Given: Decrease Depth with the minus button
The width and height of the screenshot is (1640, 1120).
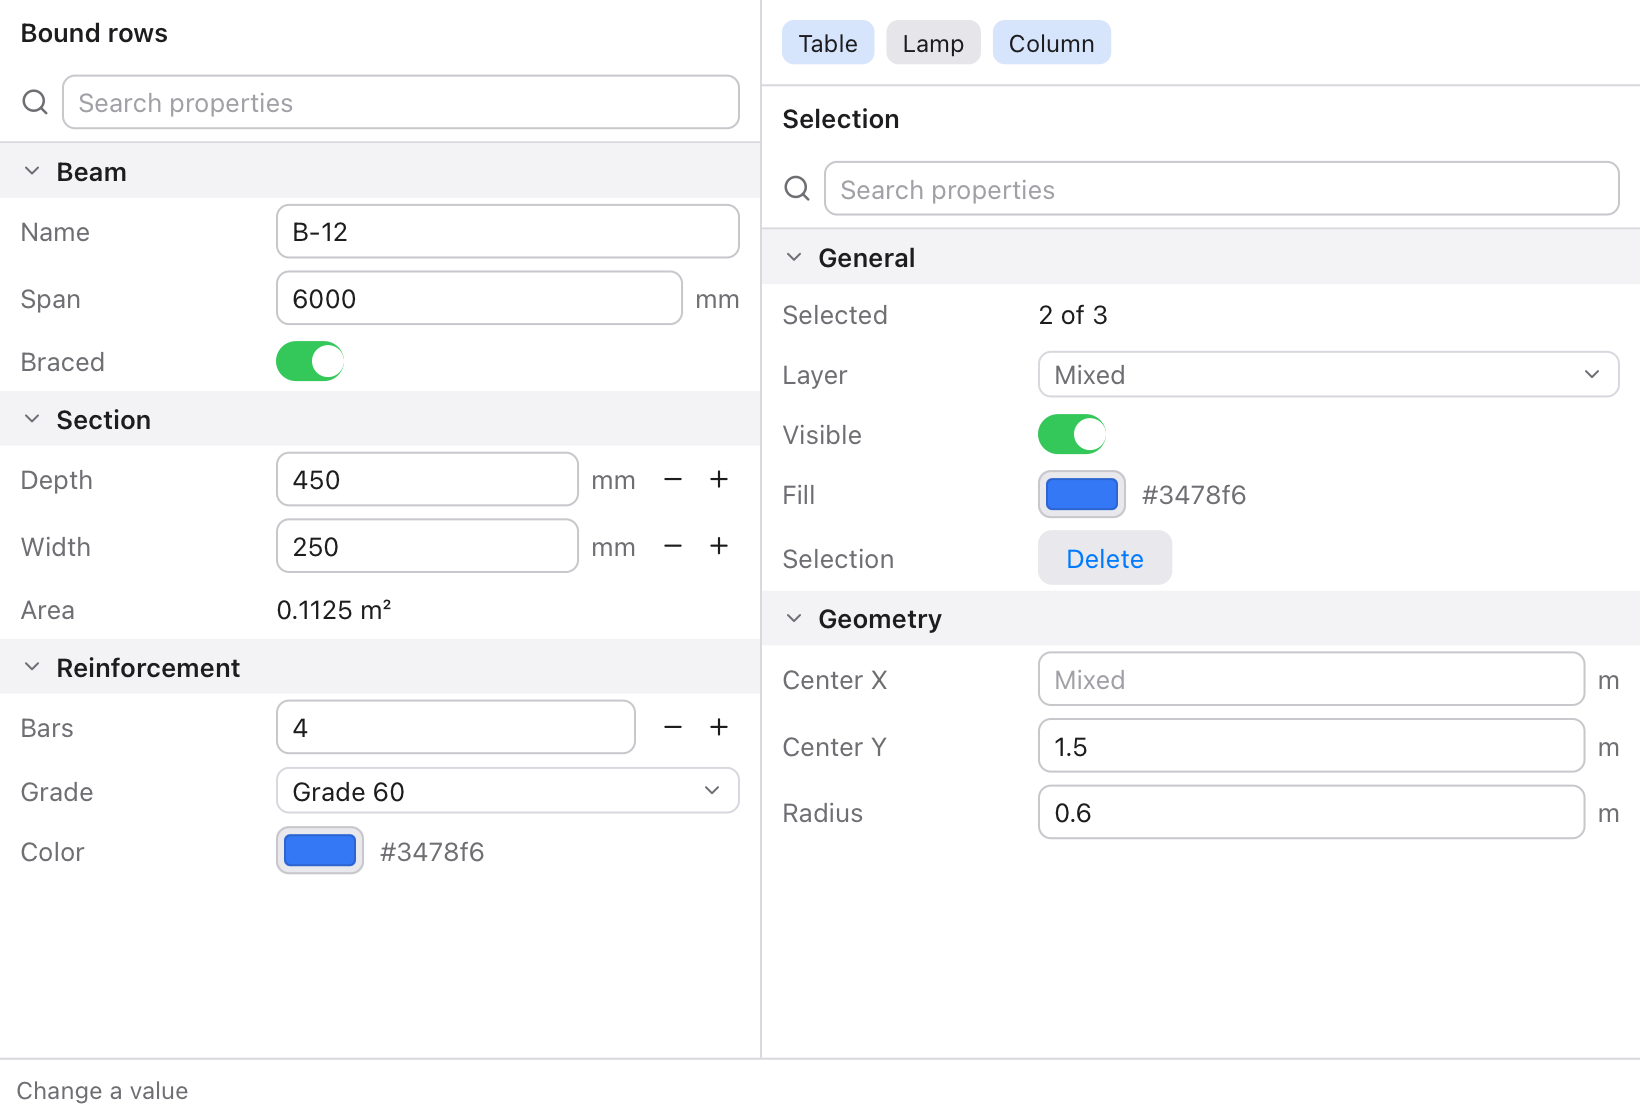Looking at the screenshot, I should coord(673,479).
